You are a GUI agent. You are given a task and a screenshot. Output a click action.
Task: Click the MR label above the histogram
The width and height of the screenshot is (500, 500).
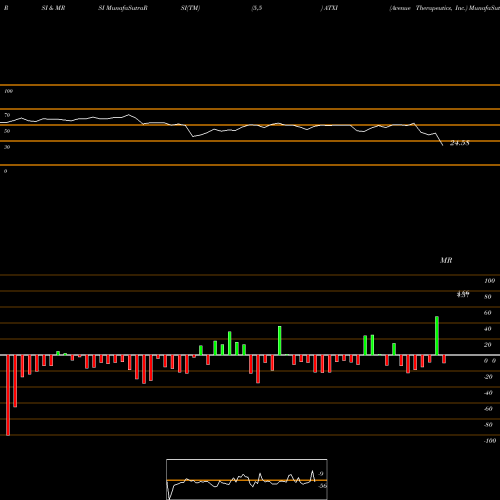click(446, 260)
